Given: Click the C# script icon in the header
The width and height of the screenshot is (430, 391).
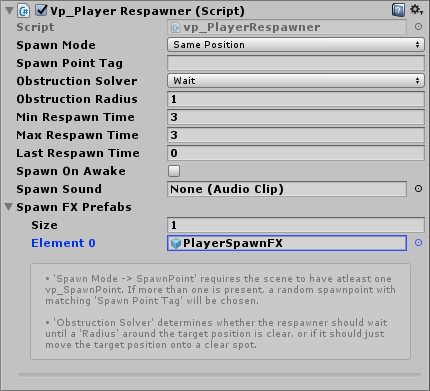Looking at the screenshot, I should click(24, 11).
